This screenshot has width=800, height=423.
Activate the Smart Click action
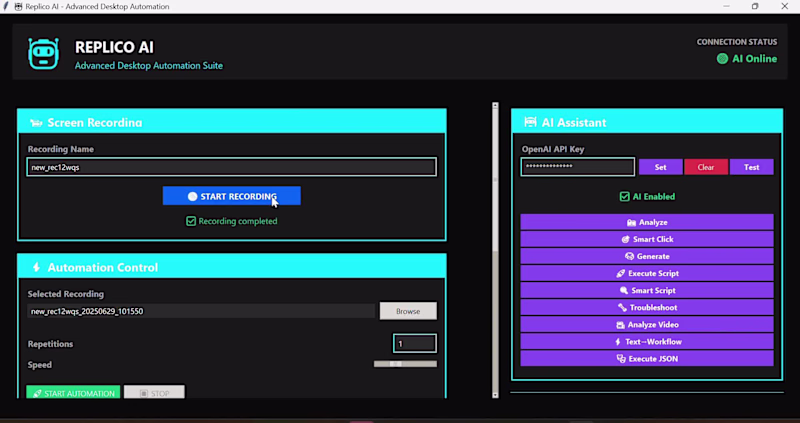[647, 239]
